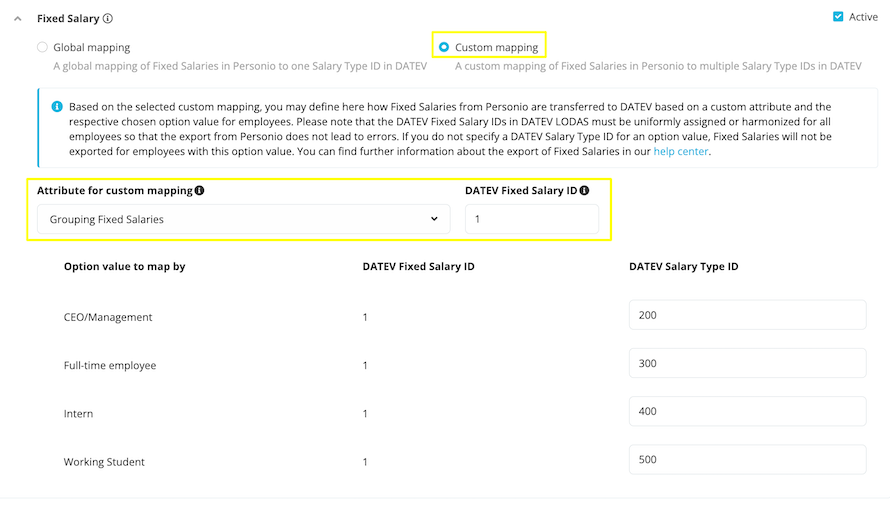
Task: Click the 'Attribute for custom mapping' label
Action: tap(115, 191)
